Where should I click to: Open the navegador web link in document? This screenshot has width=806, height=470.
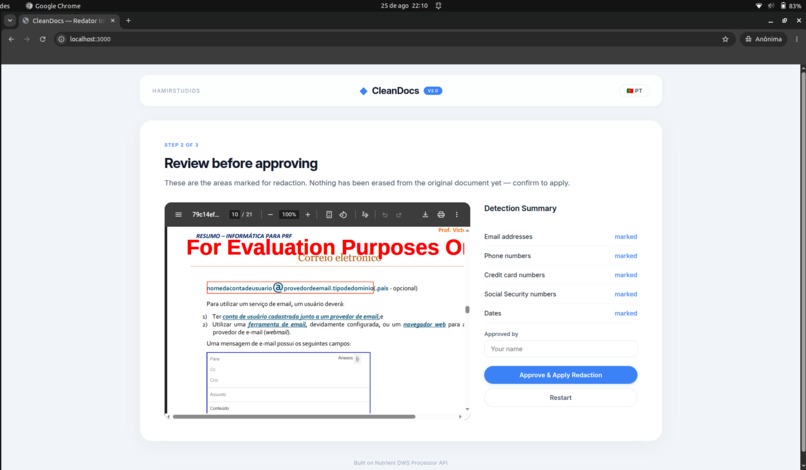point(424,324)
